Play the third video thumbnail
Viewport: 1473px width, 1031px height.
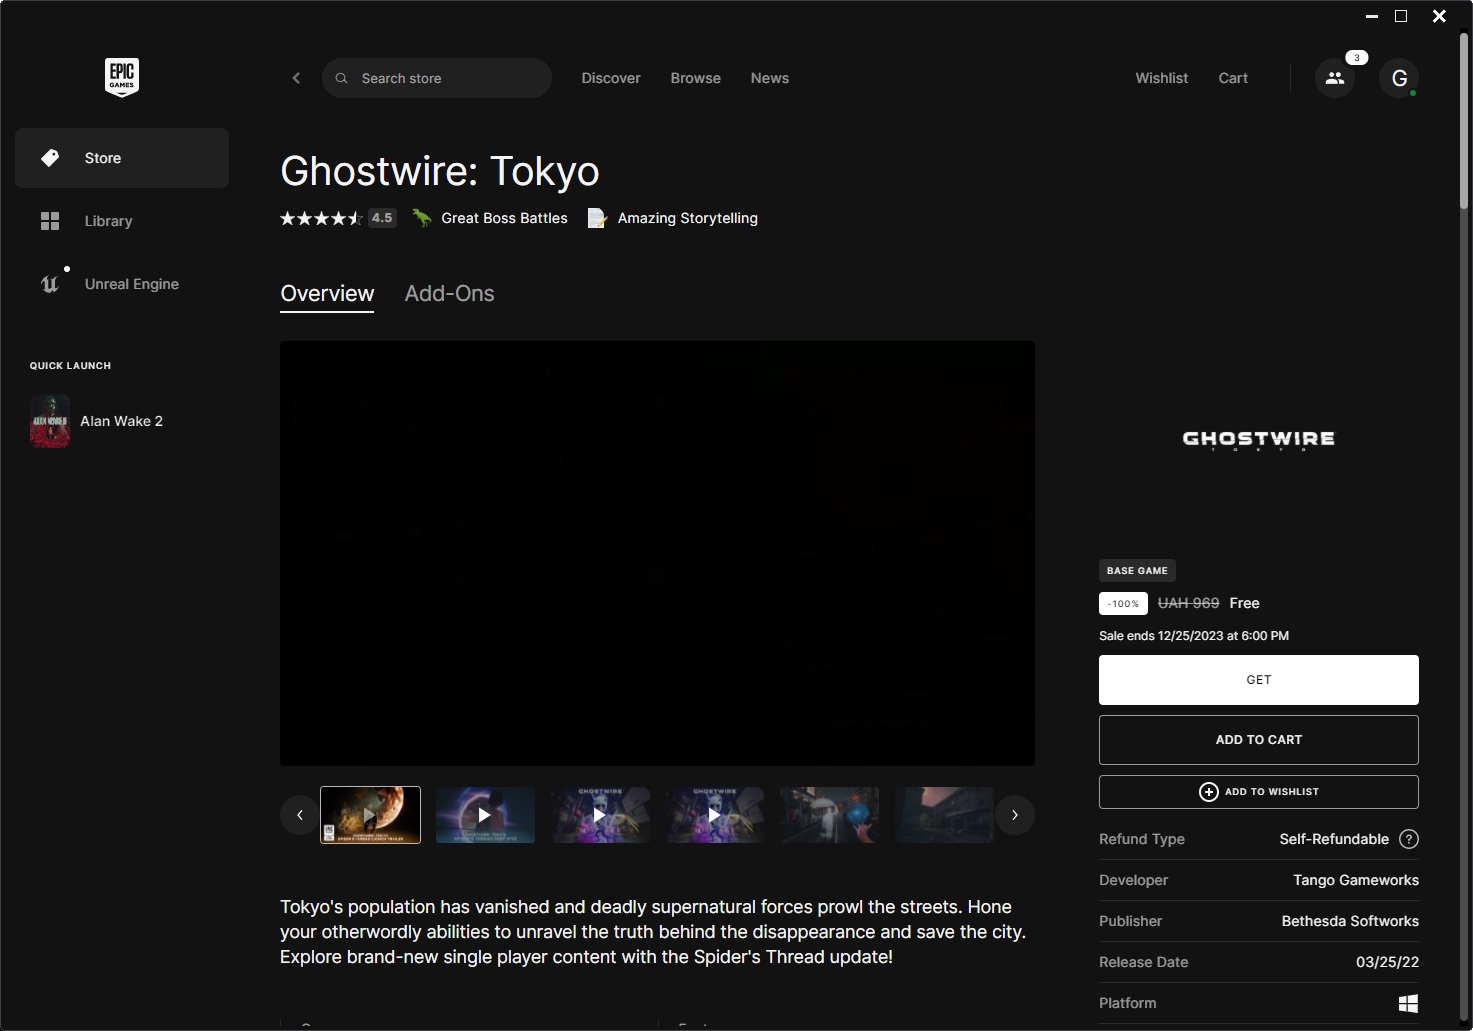[x=600, y=815]
